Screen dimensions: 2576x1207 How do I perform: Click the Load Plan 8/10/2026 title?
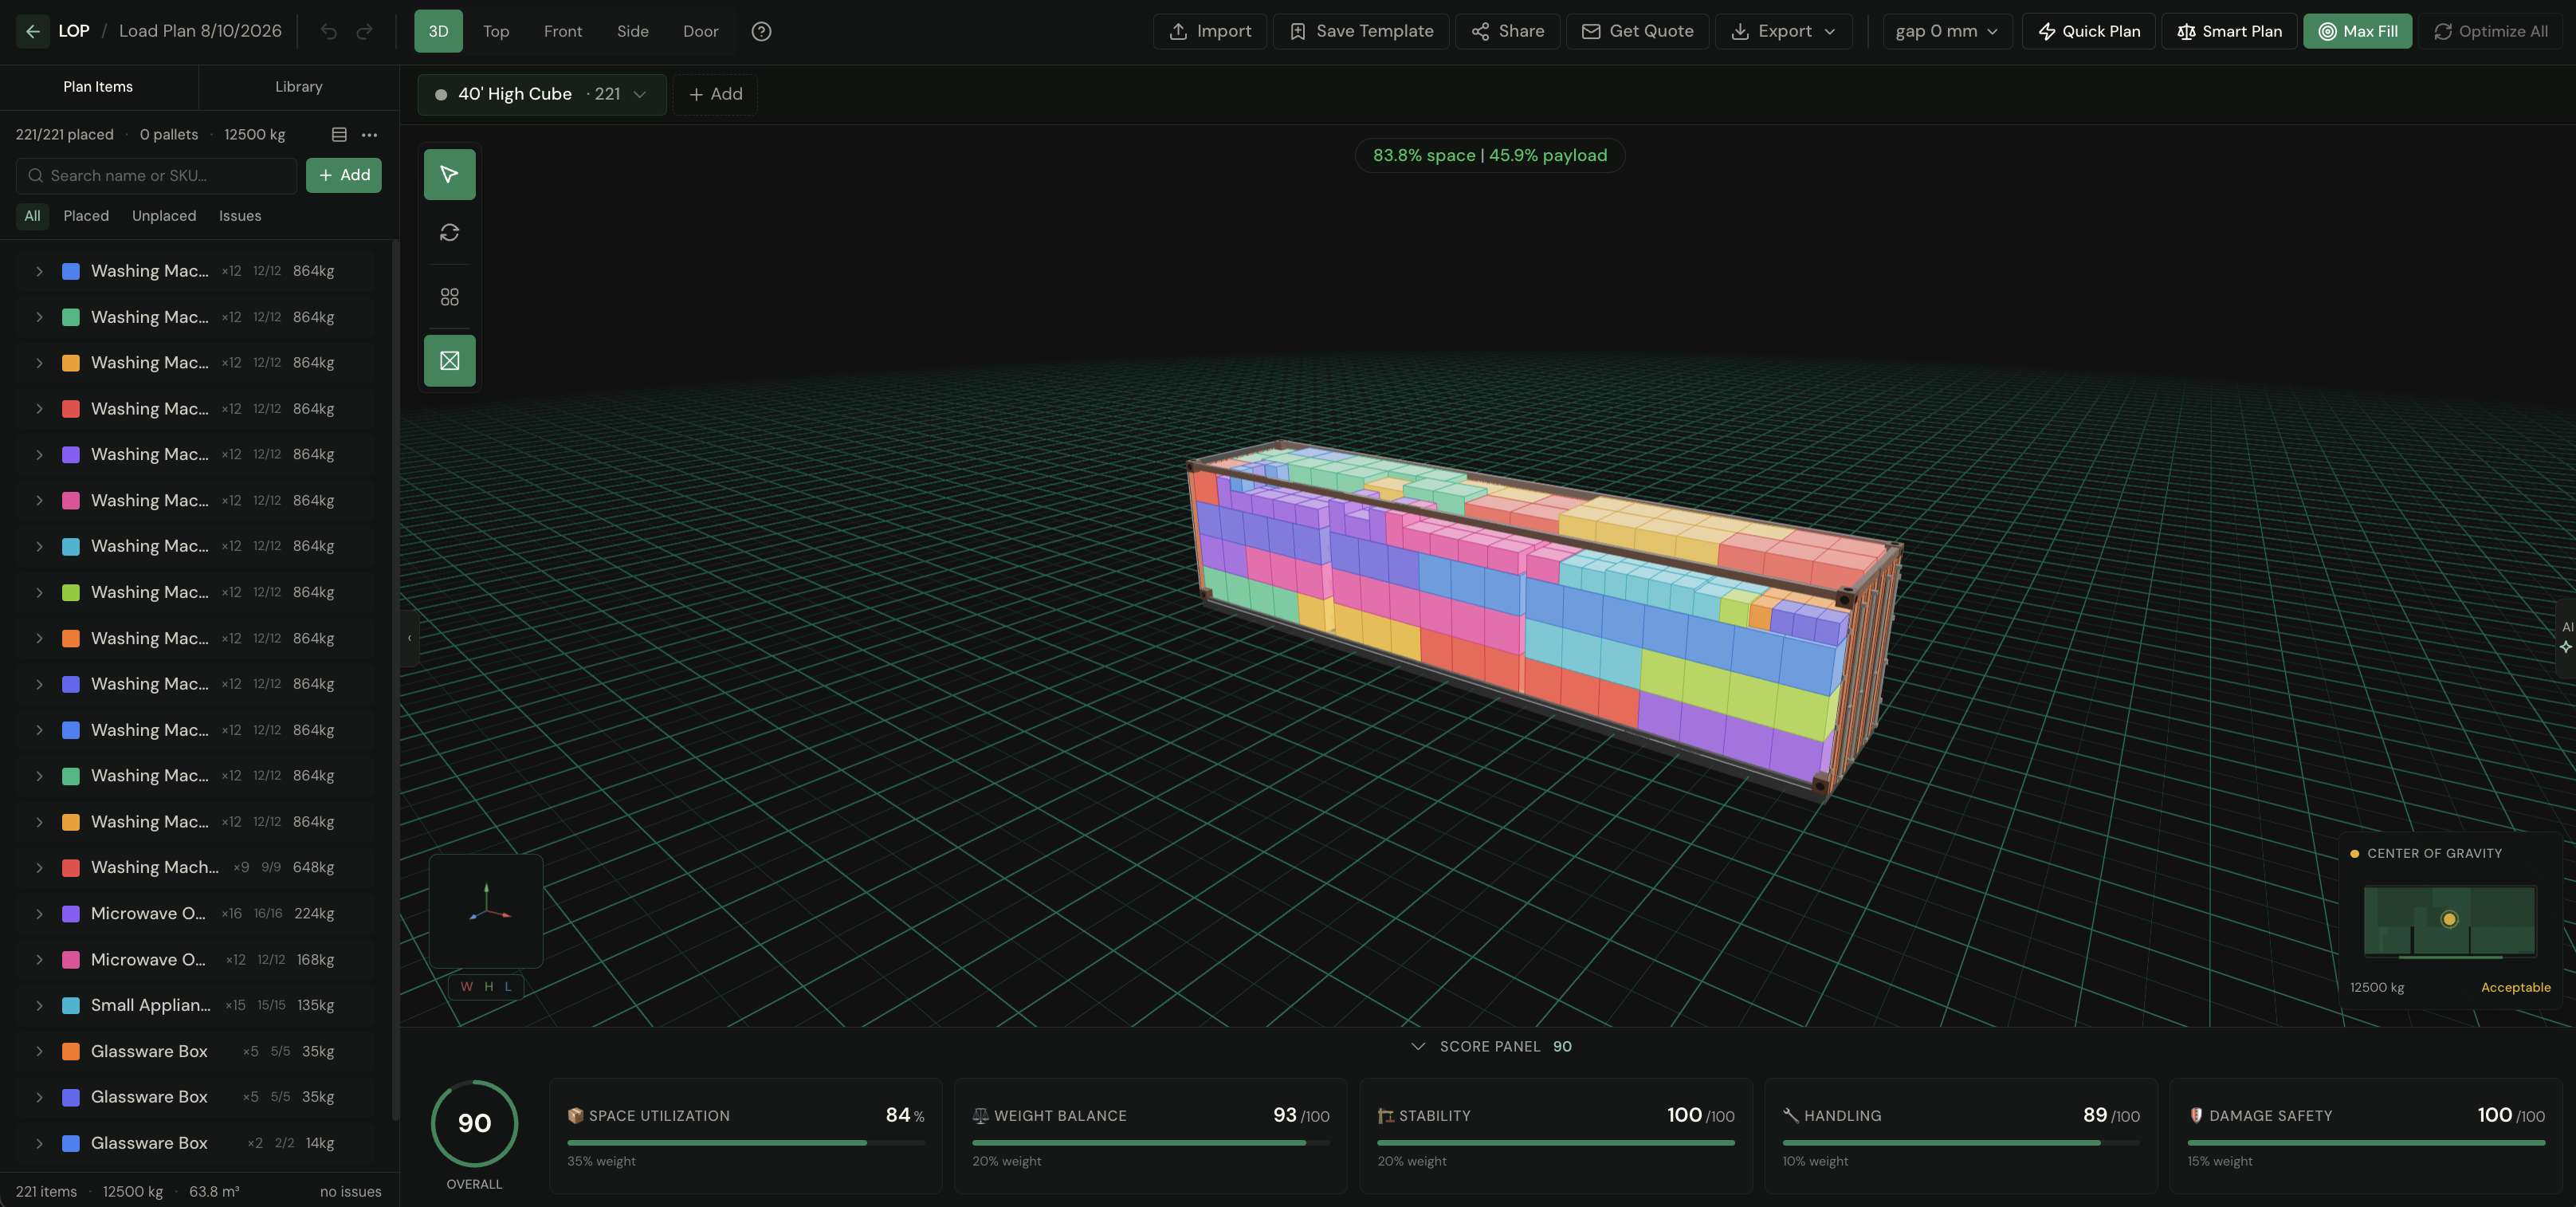[x=200, y=31]
